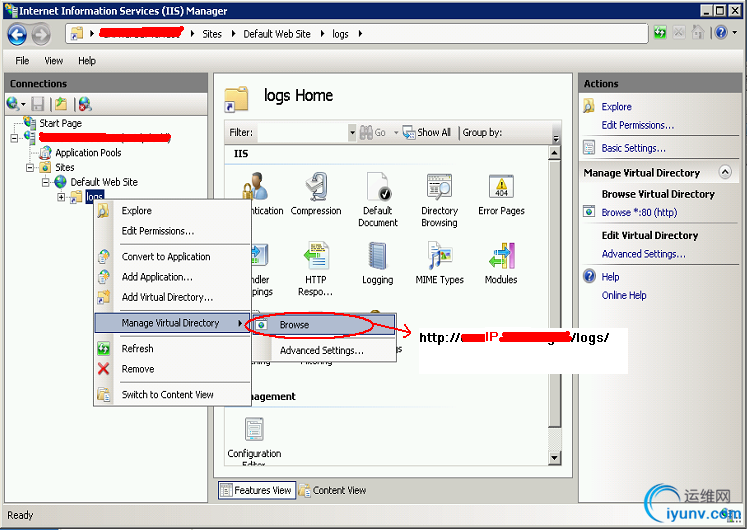Click Advanced Settings in the submenu
This screenshot has height=530, width=747.
click(324, 350)
